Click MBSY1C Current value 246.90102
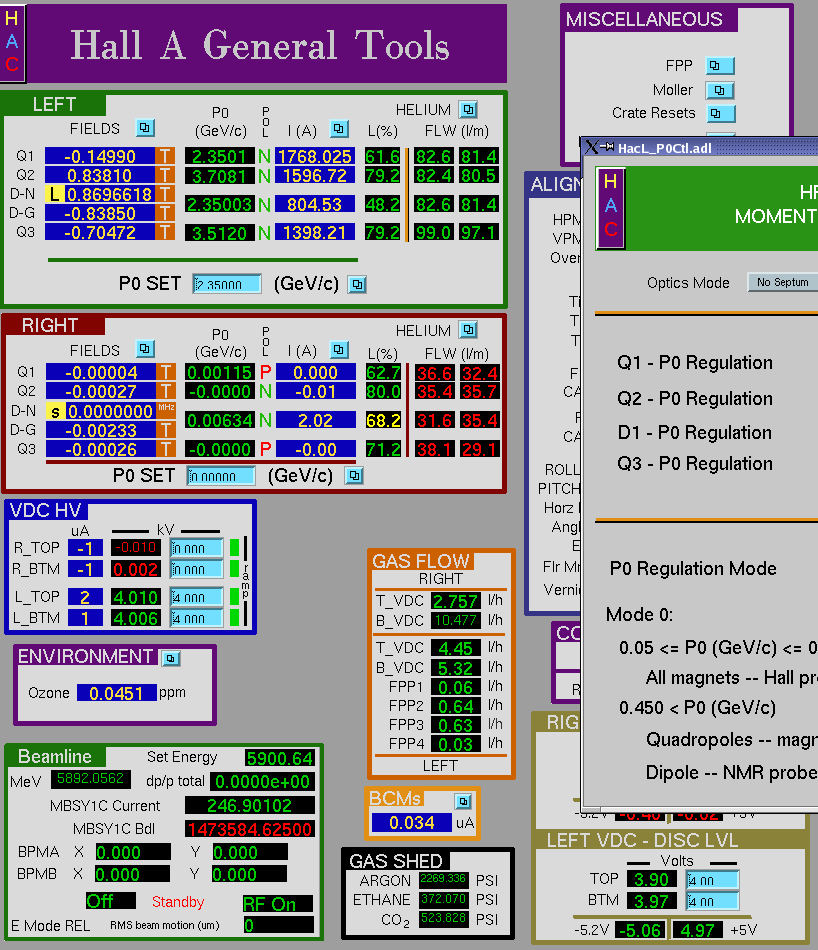The height and width of the screenshot is (950, 818). (x=250, y=805)
